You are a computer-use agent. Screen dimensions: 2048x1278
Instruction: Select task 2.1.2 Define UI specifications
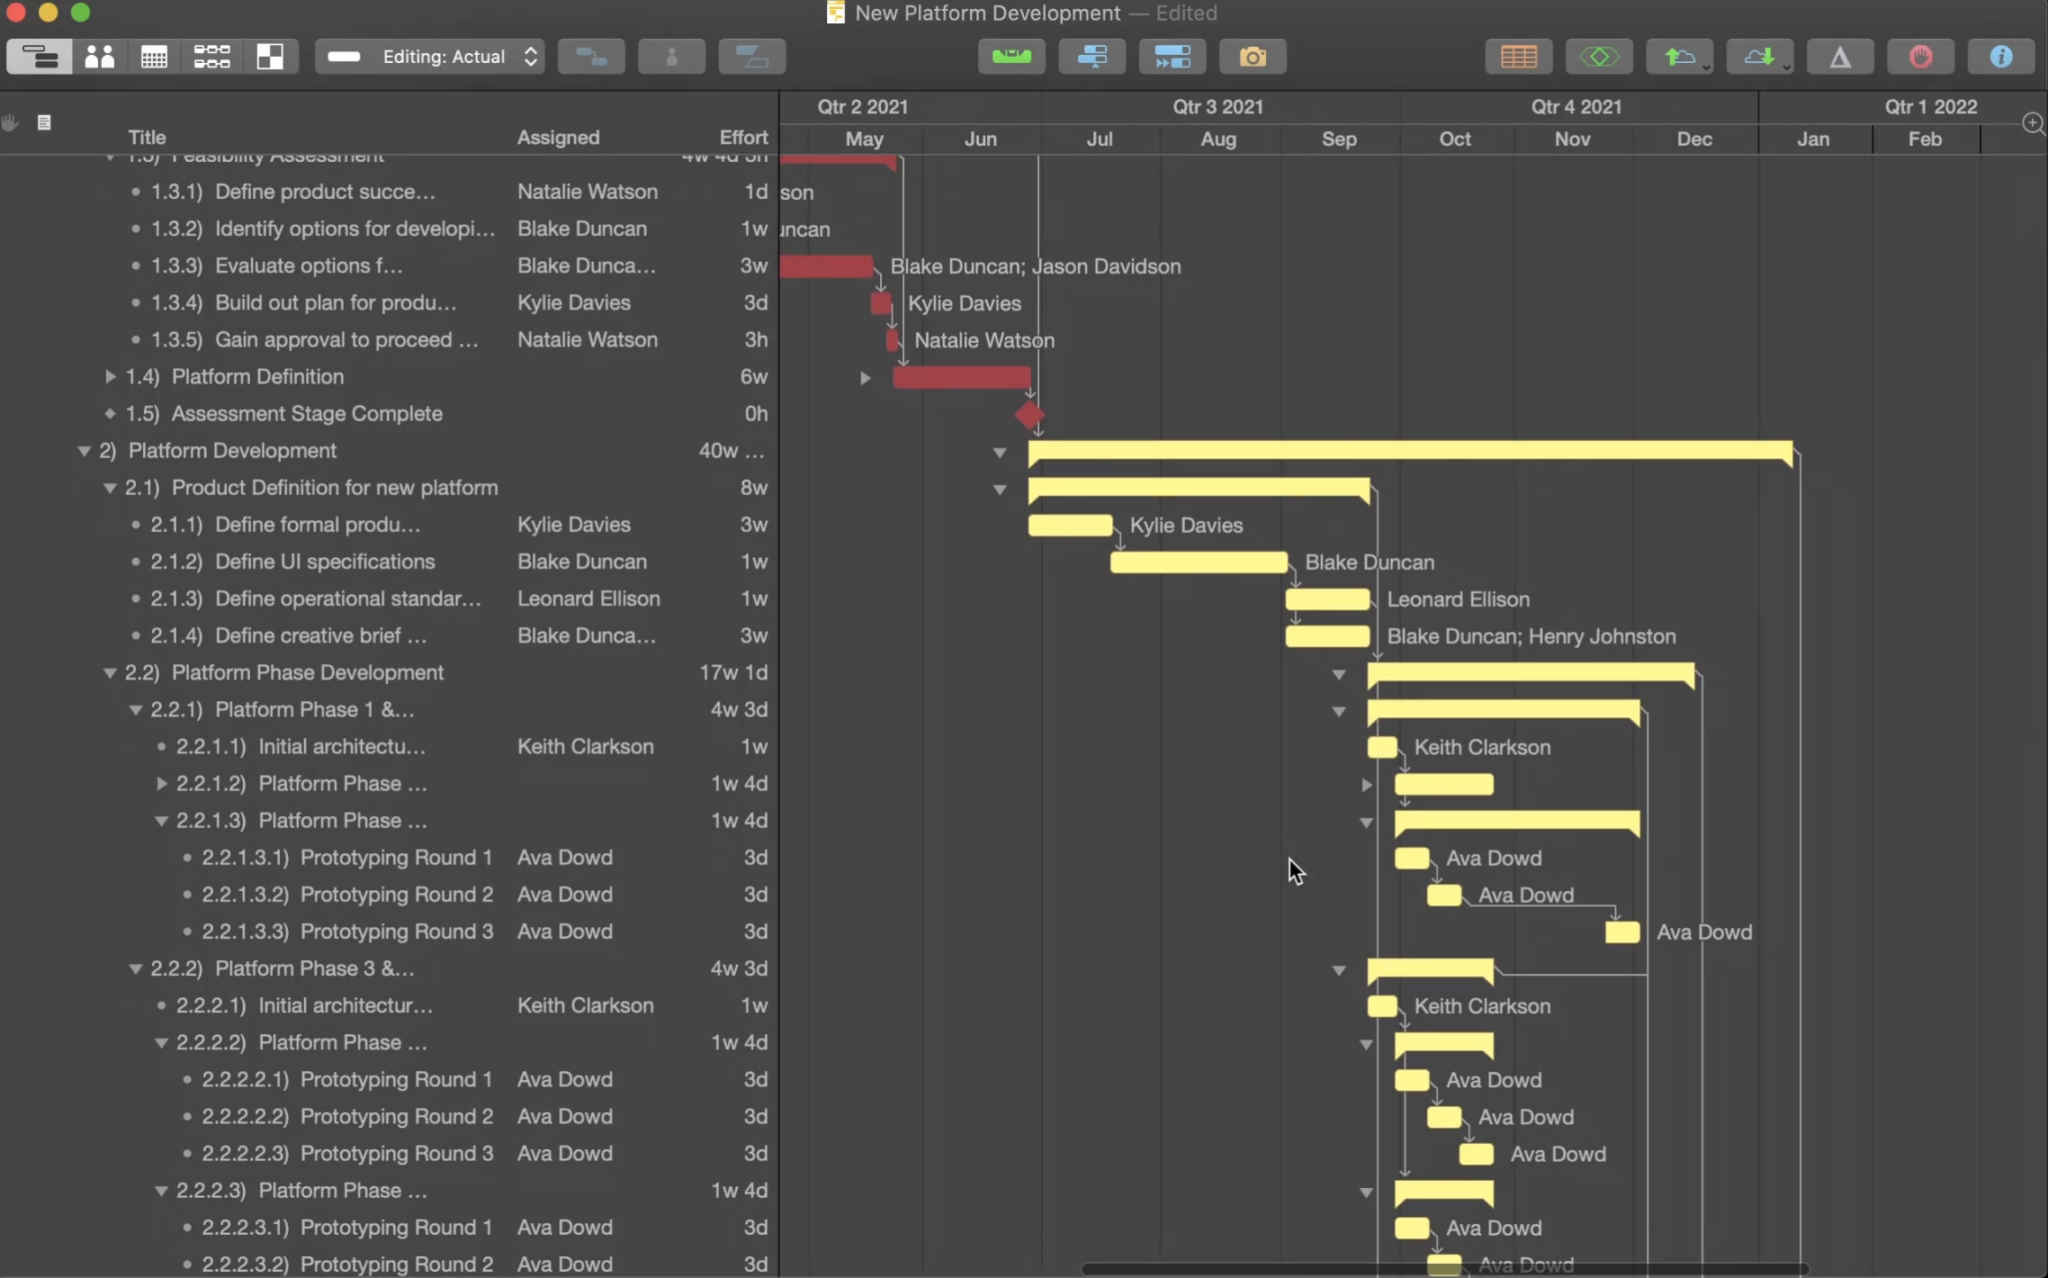[324, 562]
